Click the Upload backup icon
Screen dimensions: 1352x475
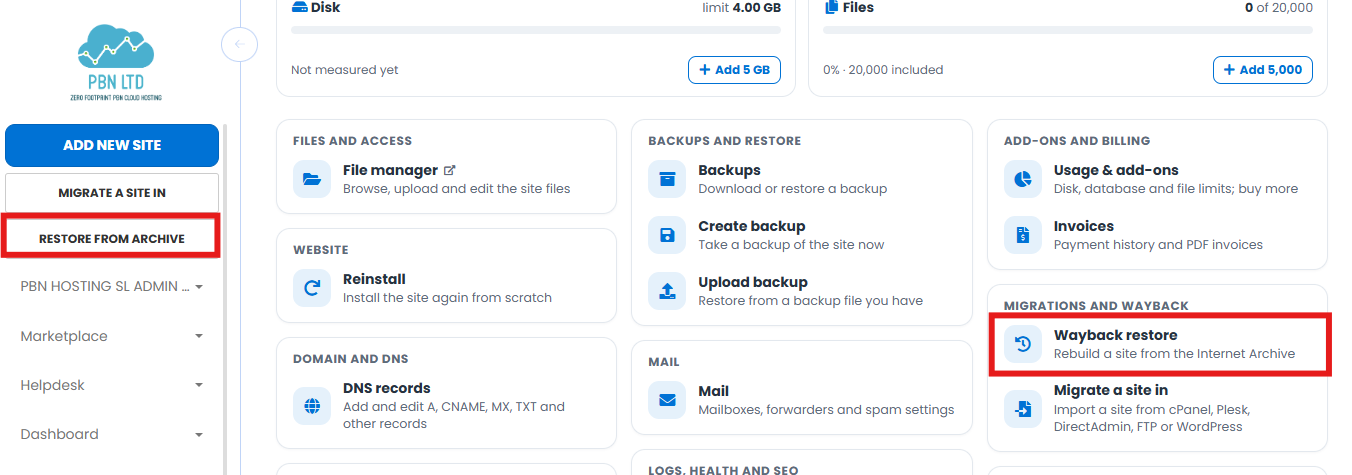coord(667,291)
